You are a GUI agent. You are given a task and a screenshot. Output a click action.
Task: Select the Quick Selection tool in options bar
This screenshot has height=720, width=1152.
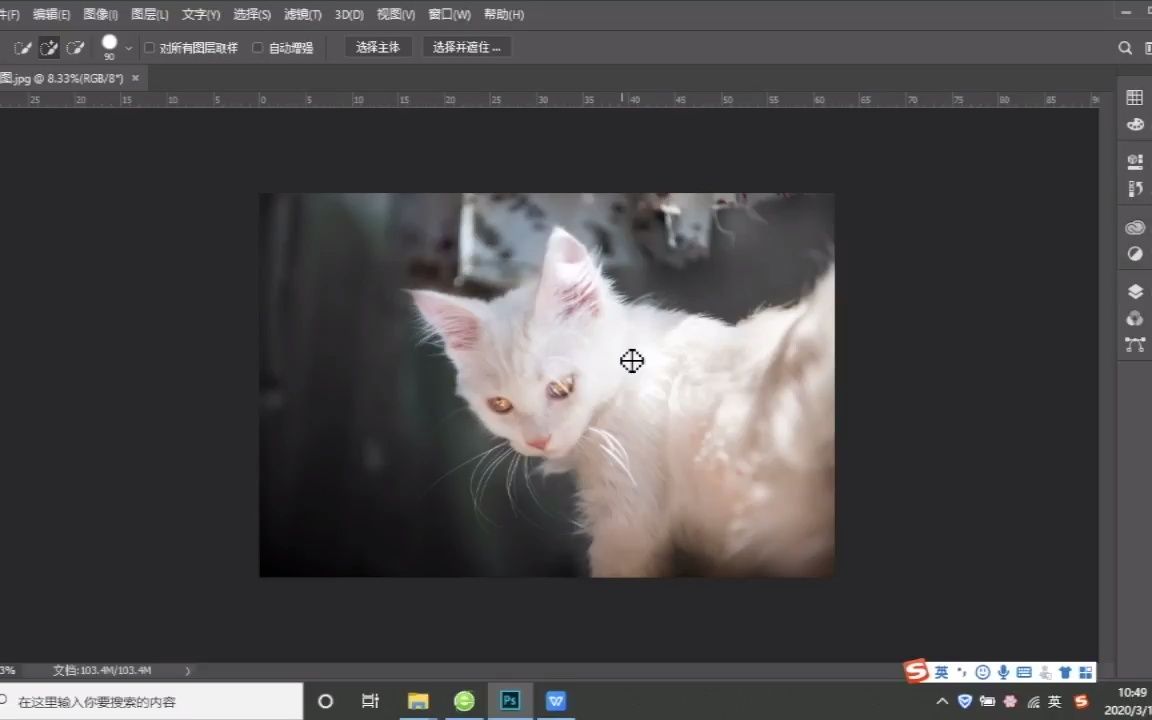(x=22, y=47)
